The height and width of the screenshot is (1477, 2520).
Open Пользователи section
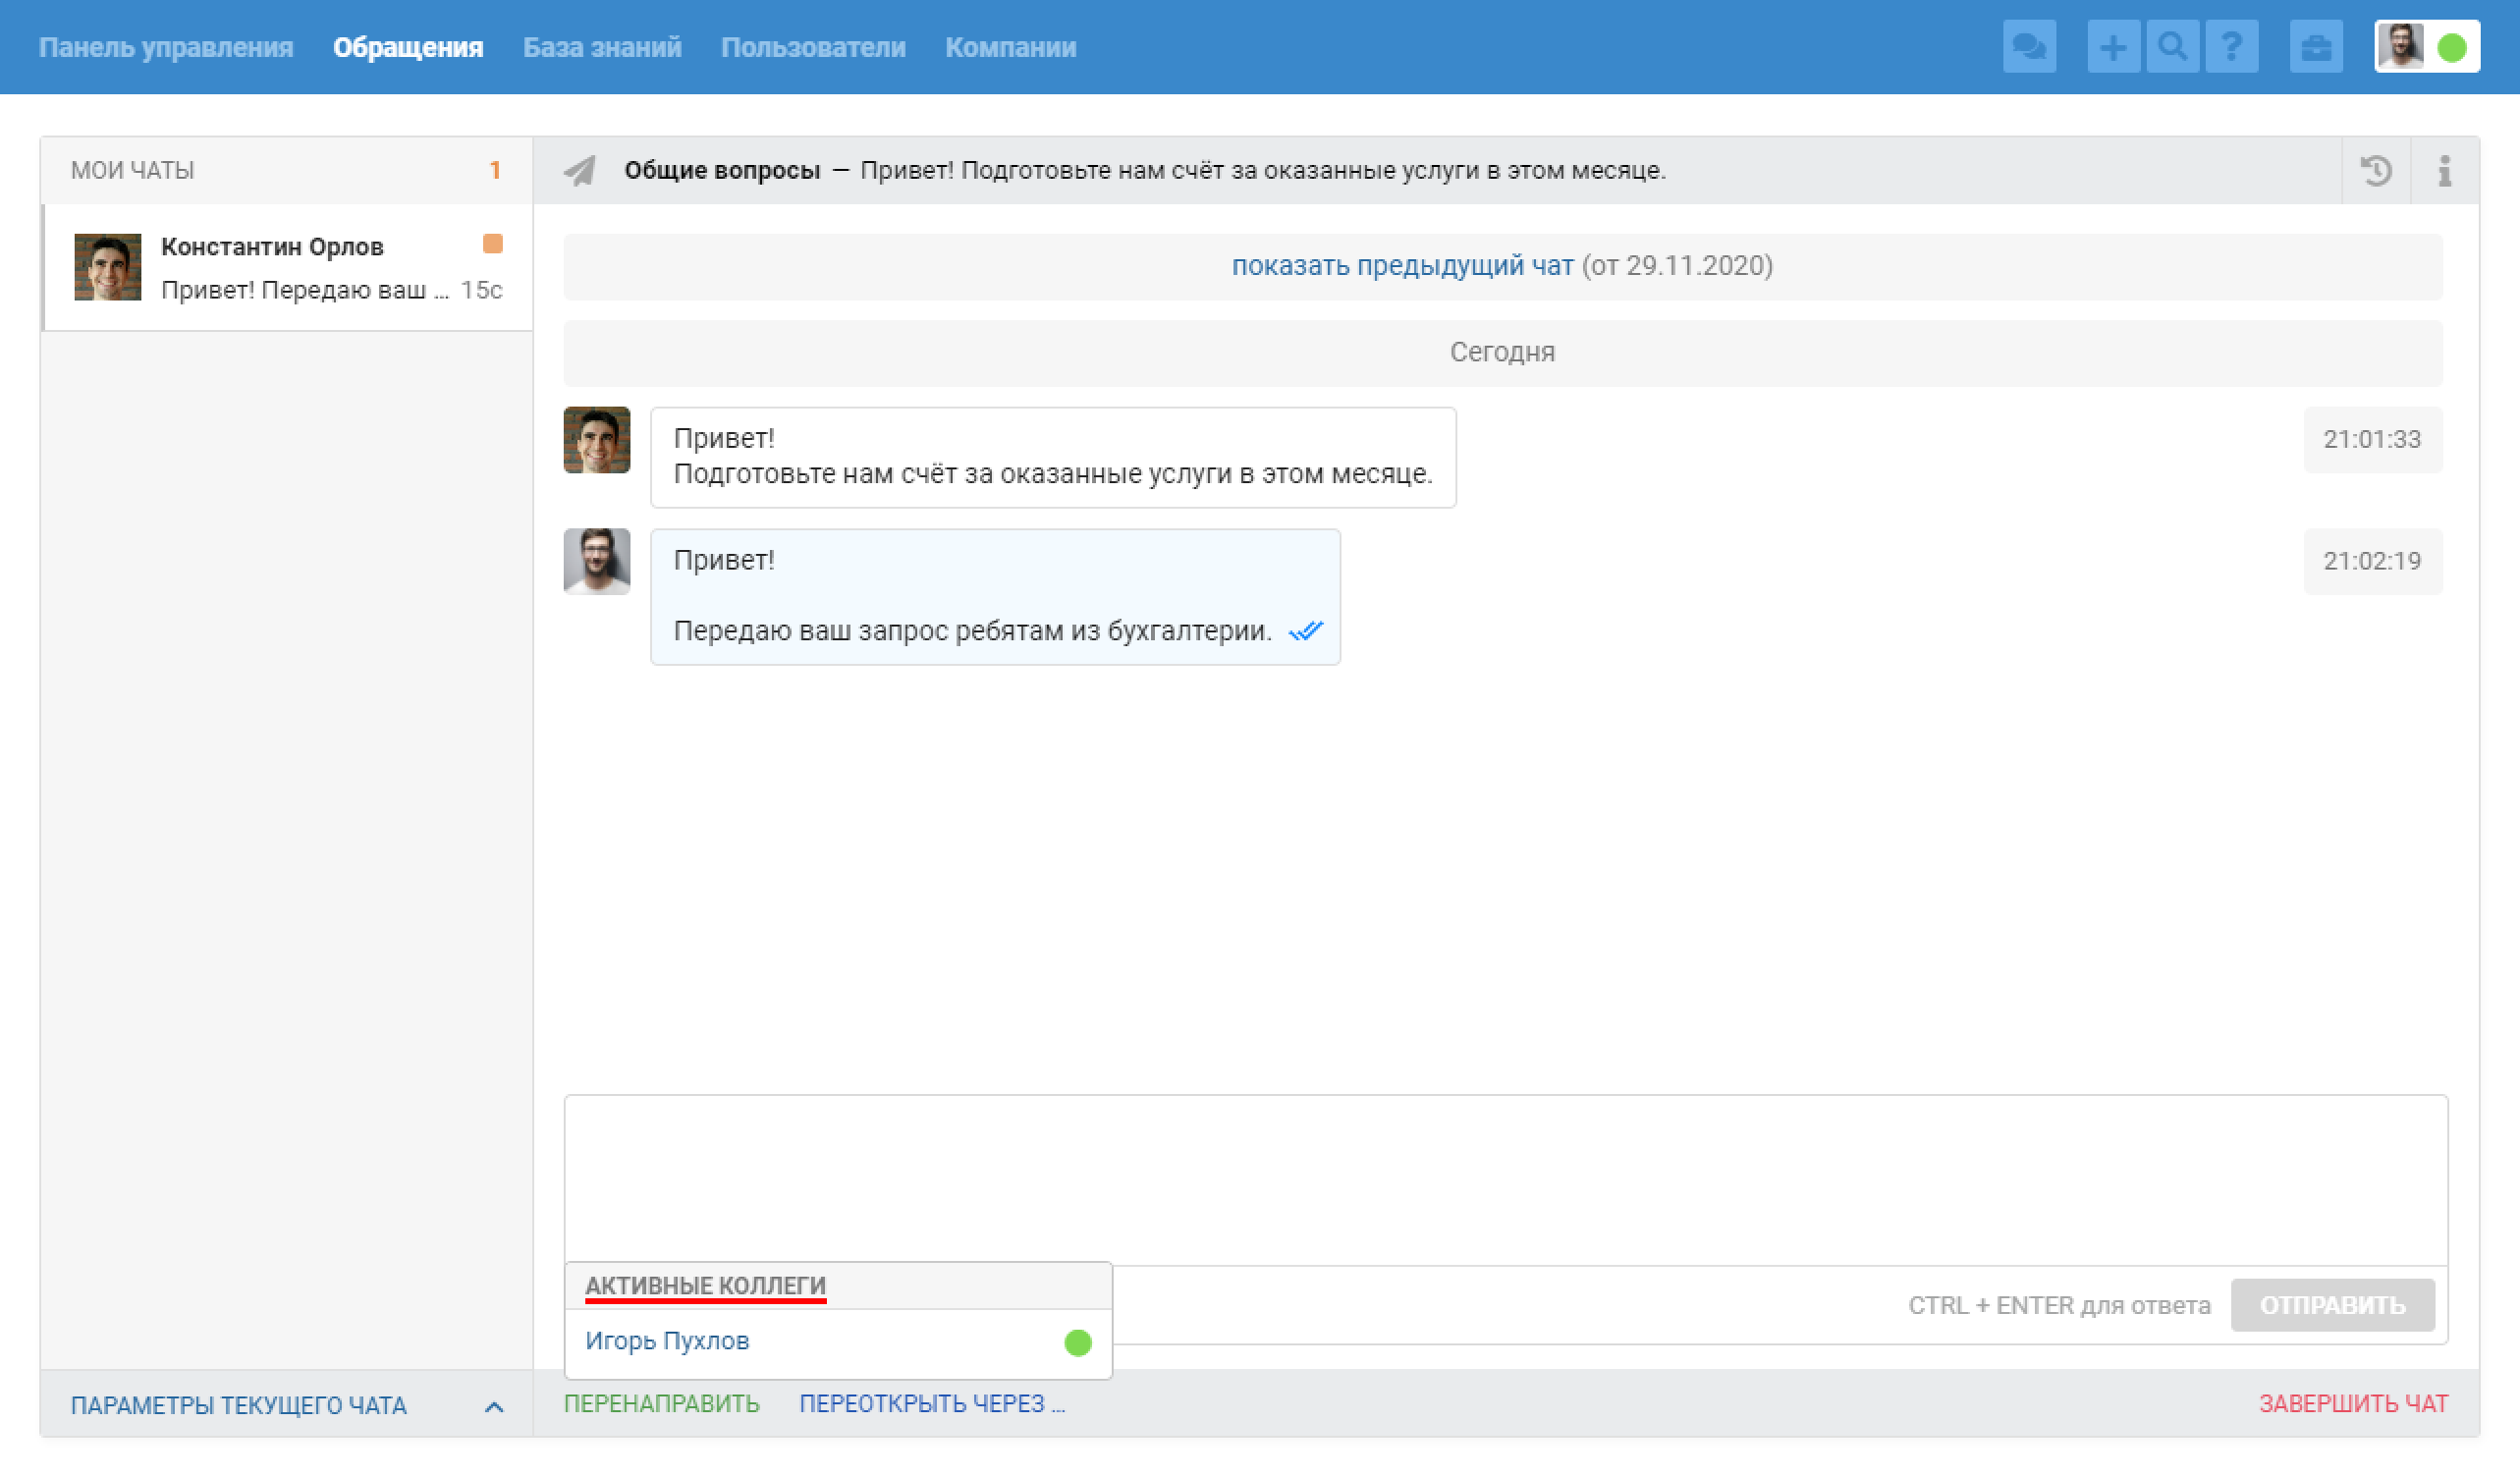pos(813,47)
